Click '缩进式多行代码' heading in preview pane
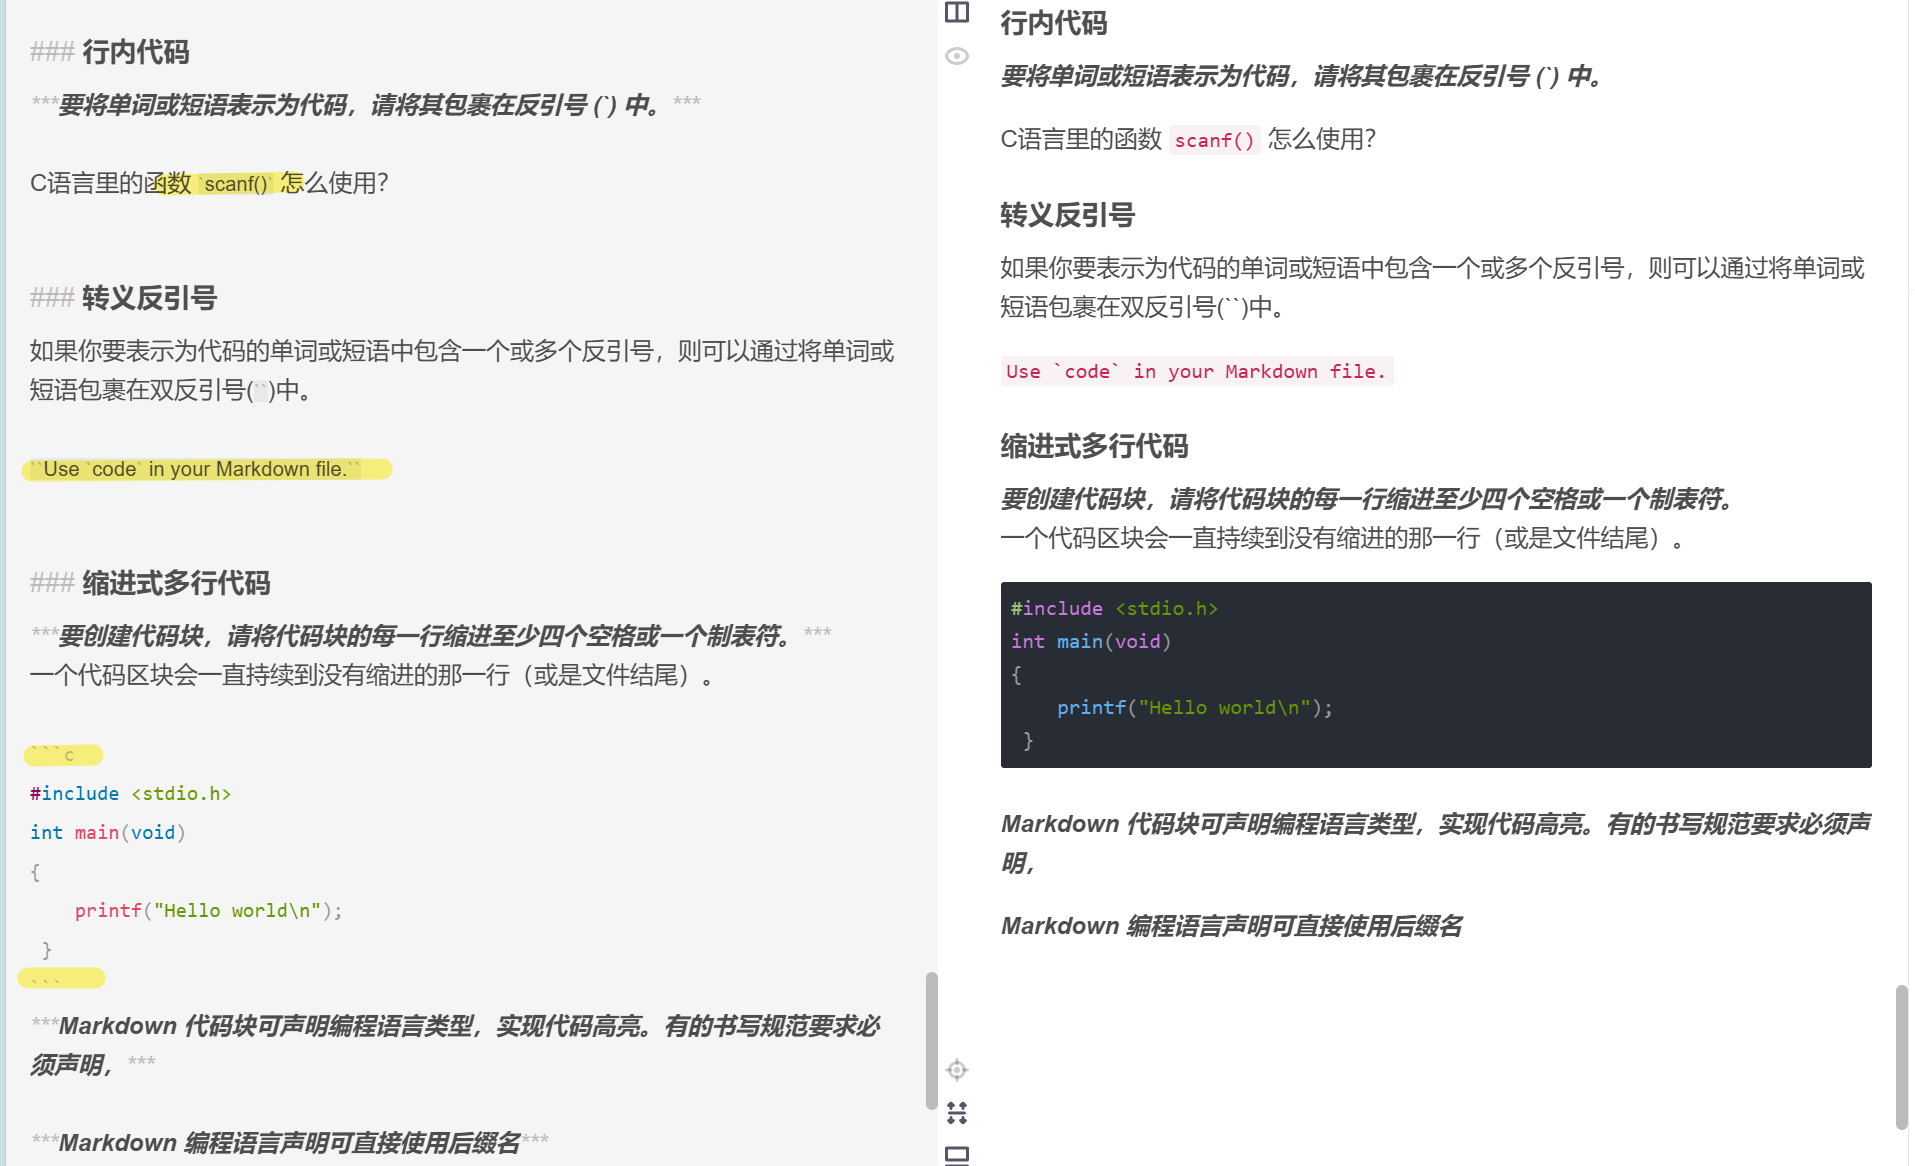Image resolution: width=1915 pixels, height=1166 pixels. (x=1095, y=446)
